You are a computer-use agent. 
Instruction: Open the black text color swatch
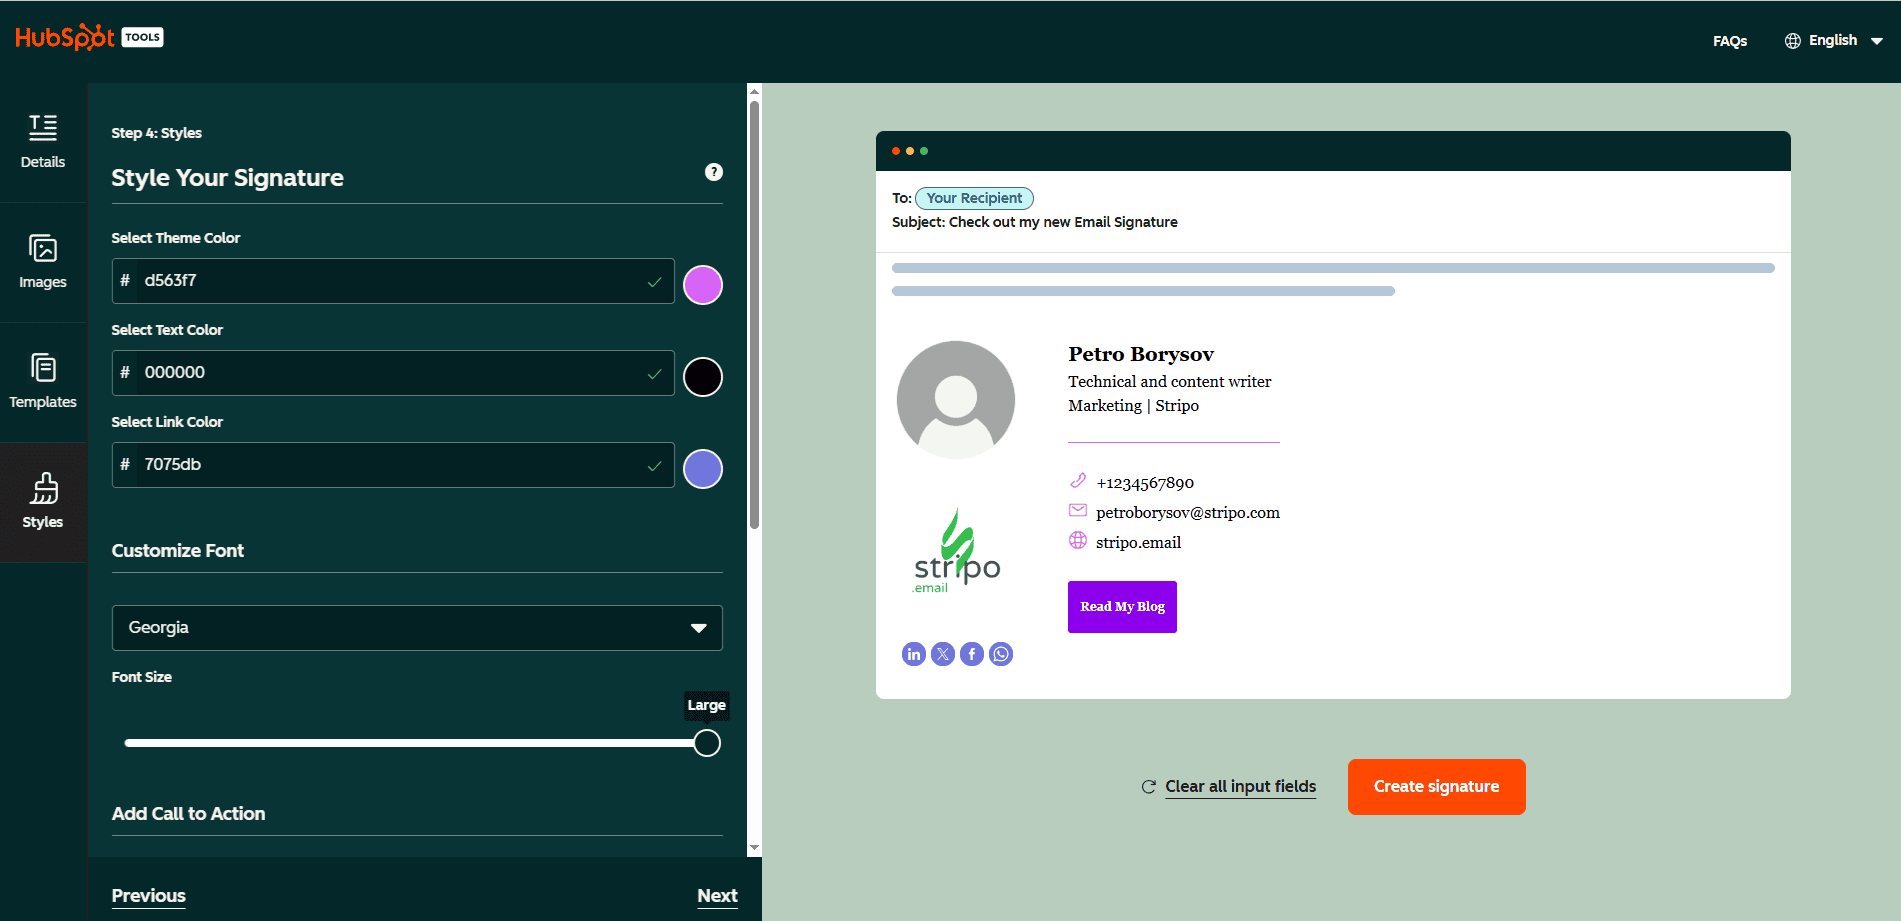point(703,377)
